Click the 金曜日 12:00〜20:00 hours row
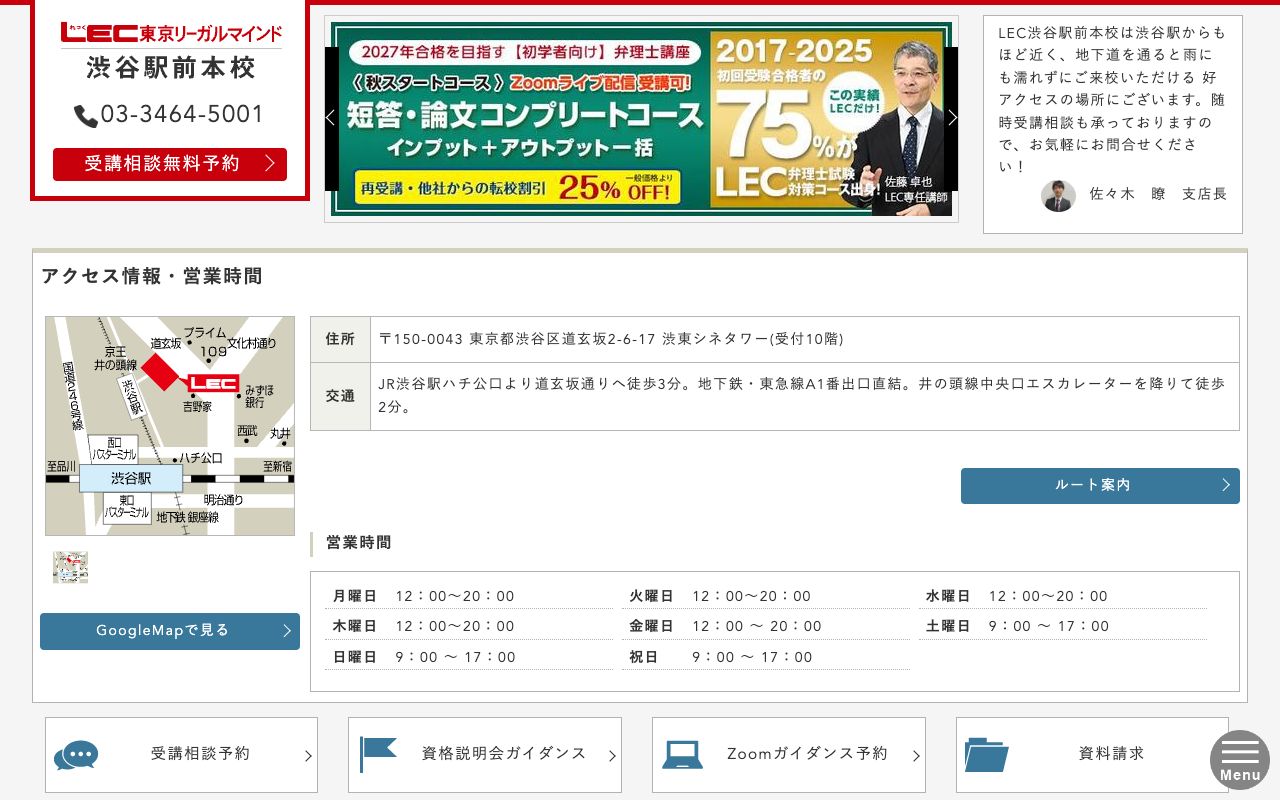This screenshot has width=1280, height=800. [765, 627]
